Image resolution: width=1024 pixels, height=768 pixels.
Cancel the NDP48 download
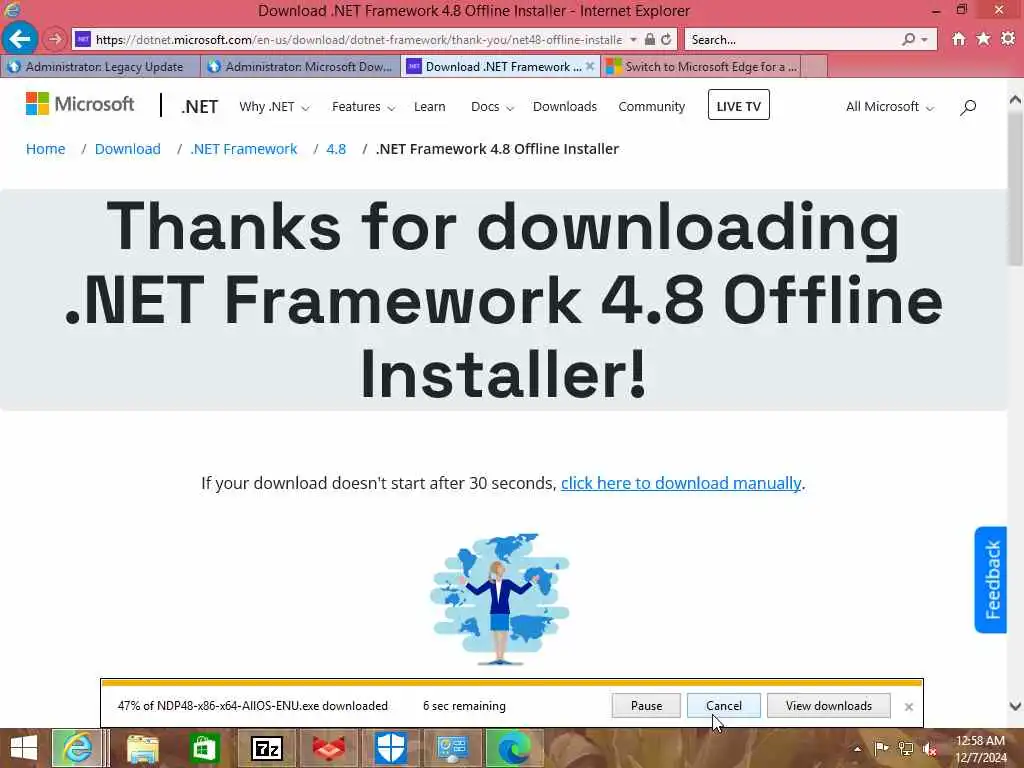coord(724,706)
